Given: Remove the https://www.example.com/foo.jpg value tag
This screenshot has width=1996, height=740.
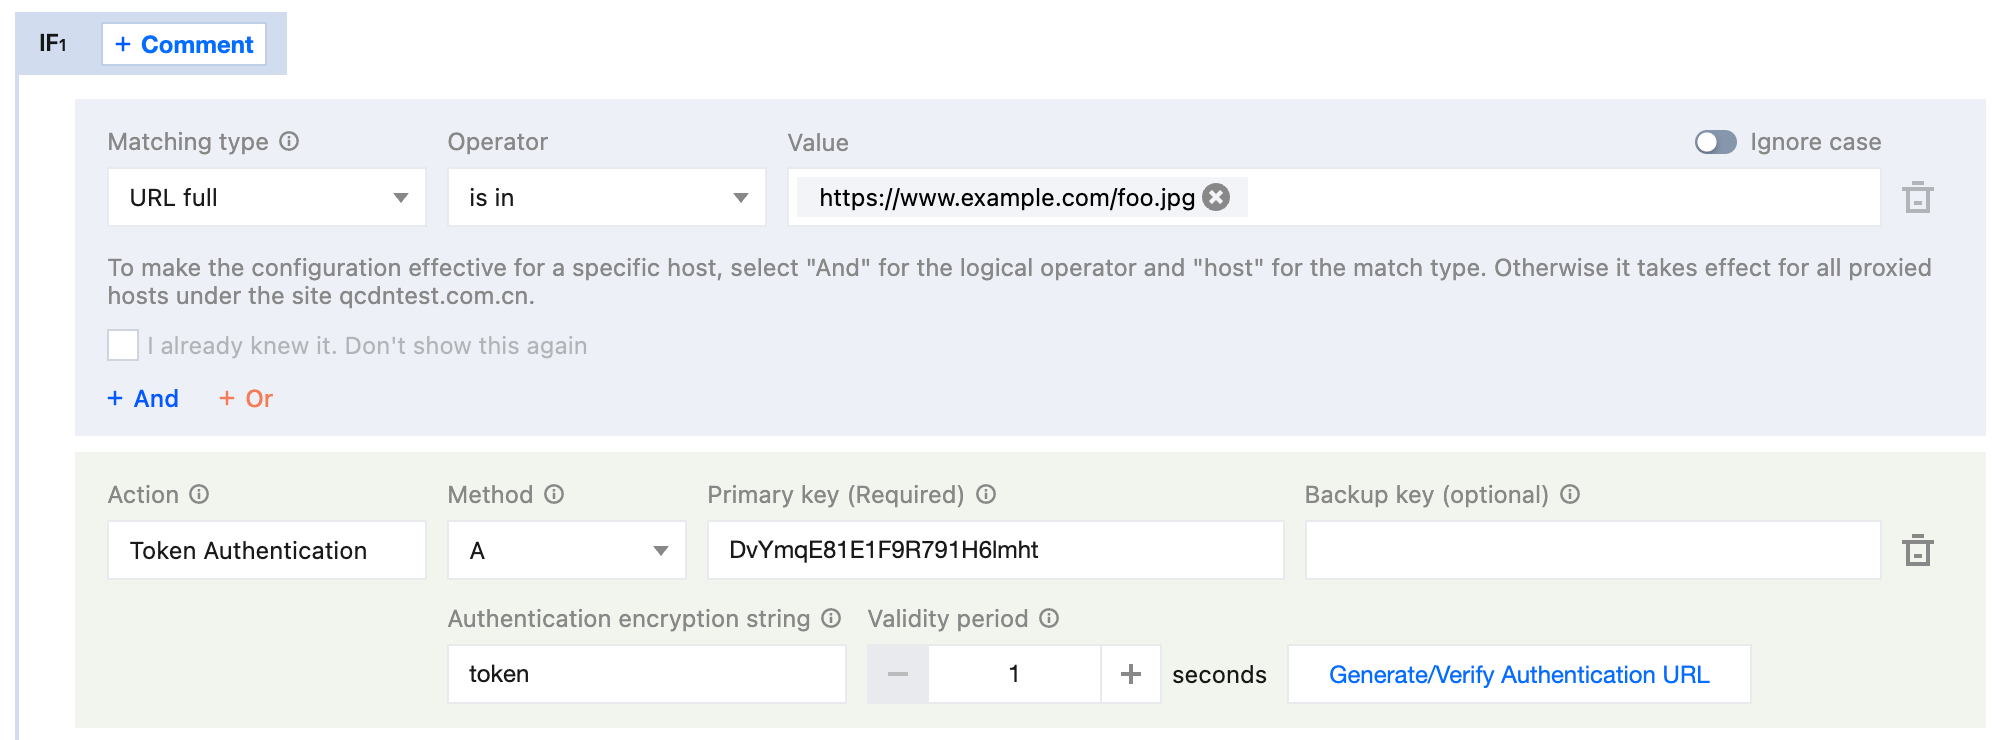Looking at the screenshot, I should (1216, 197).
